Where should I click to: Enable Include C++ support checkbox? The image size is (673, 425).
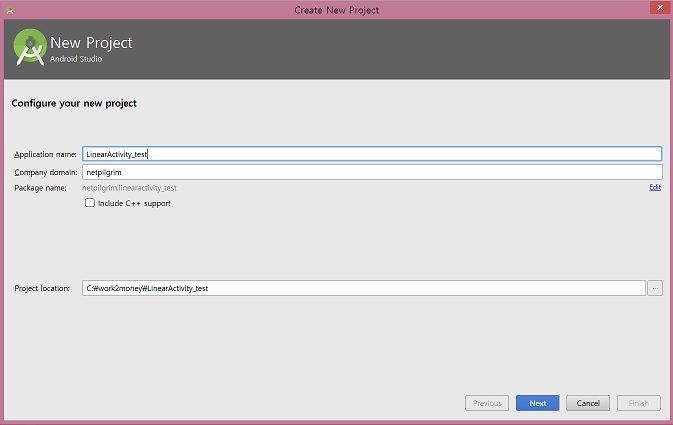pyautogui.click(x=90, y=203)
